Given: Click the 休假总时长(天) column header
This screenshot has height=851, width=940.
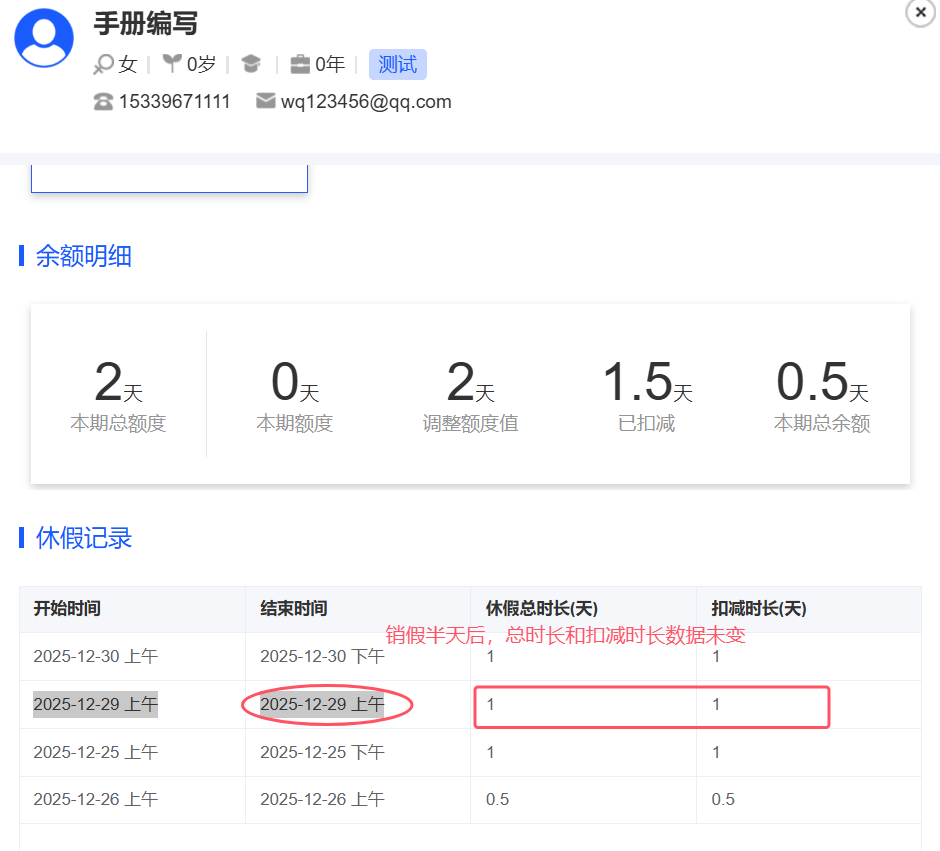Looking at the screenshot, I should [542, 609].
